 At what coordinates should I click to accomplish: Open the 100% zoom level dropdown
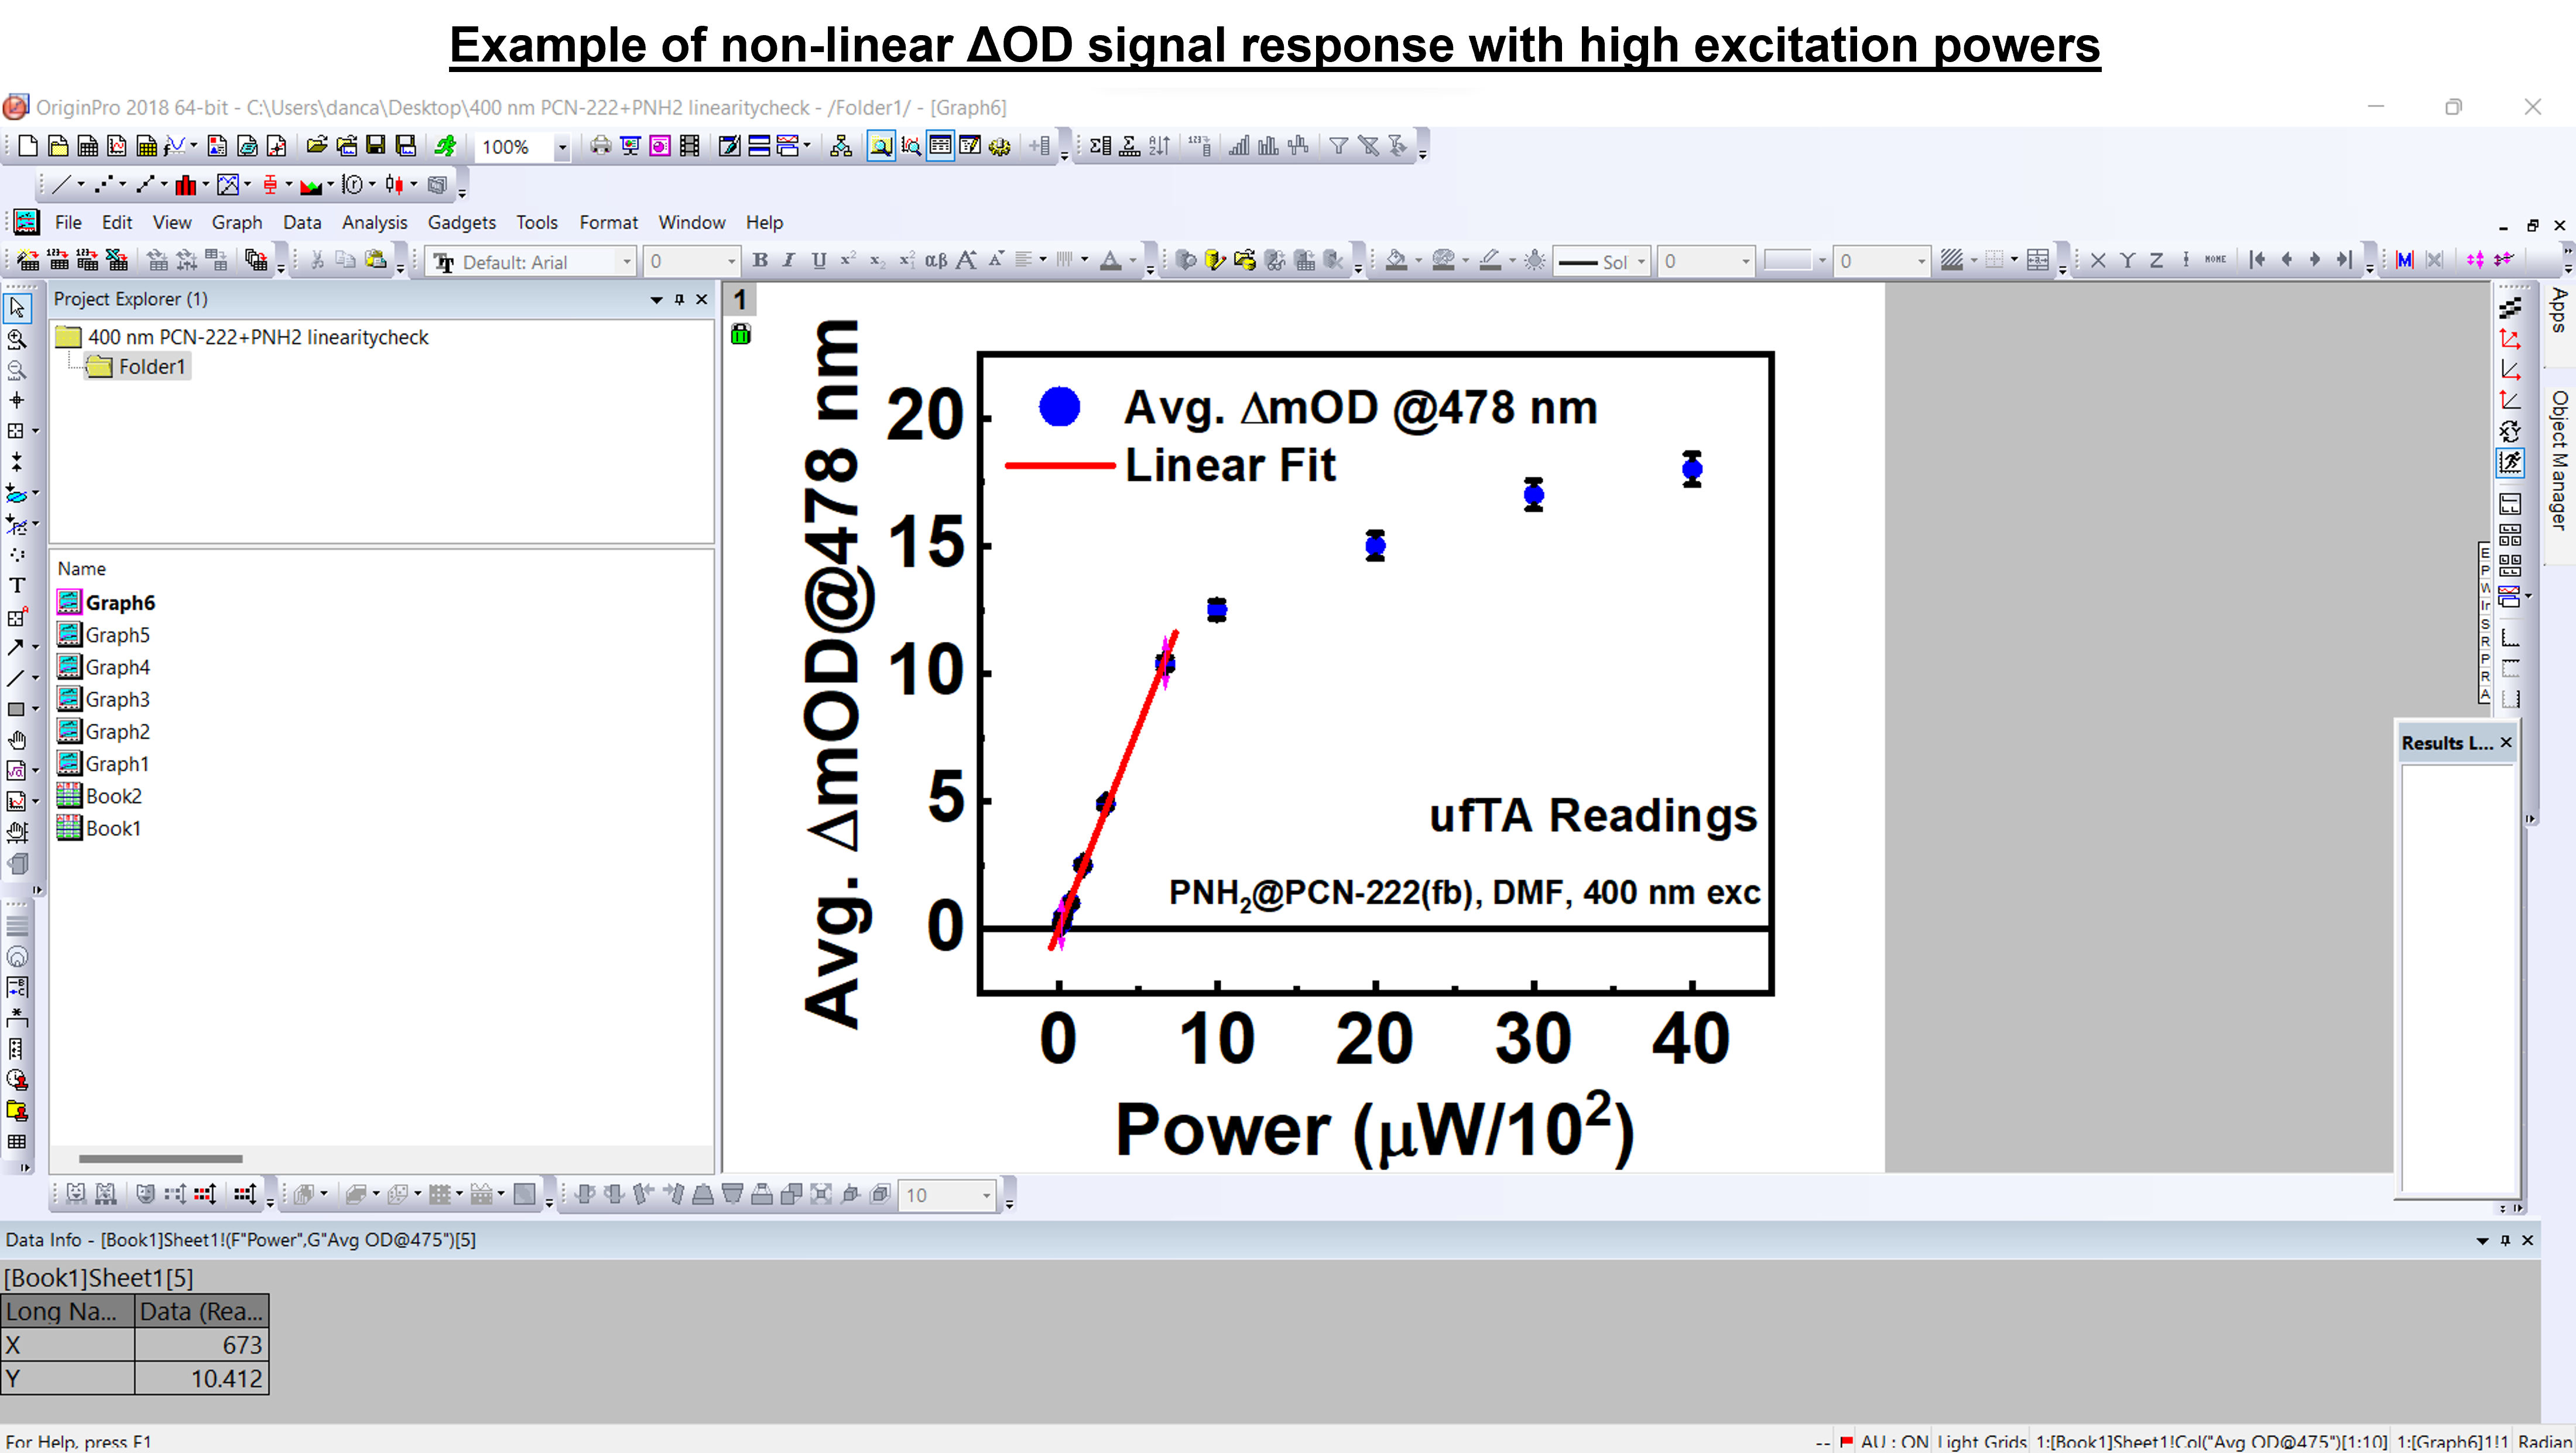(x=562, y=148)
